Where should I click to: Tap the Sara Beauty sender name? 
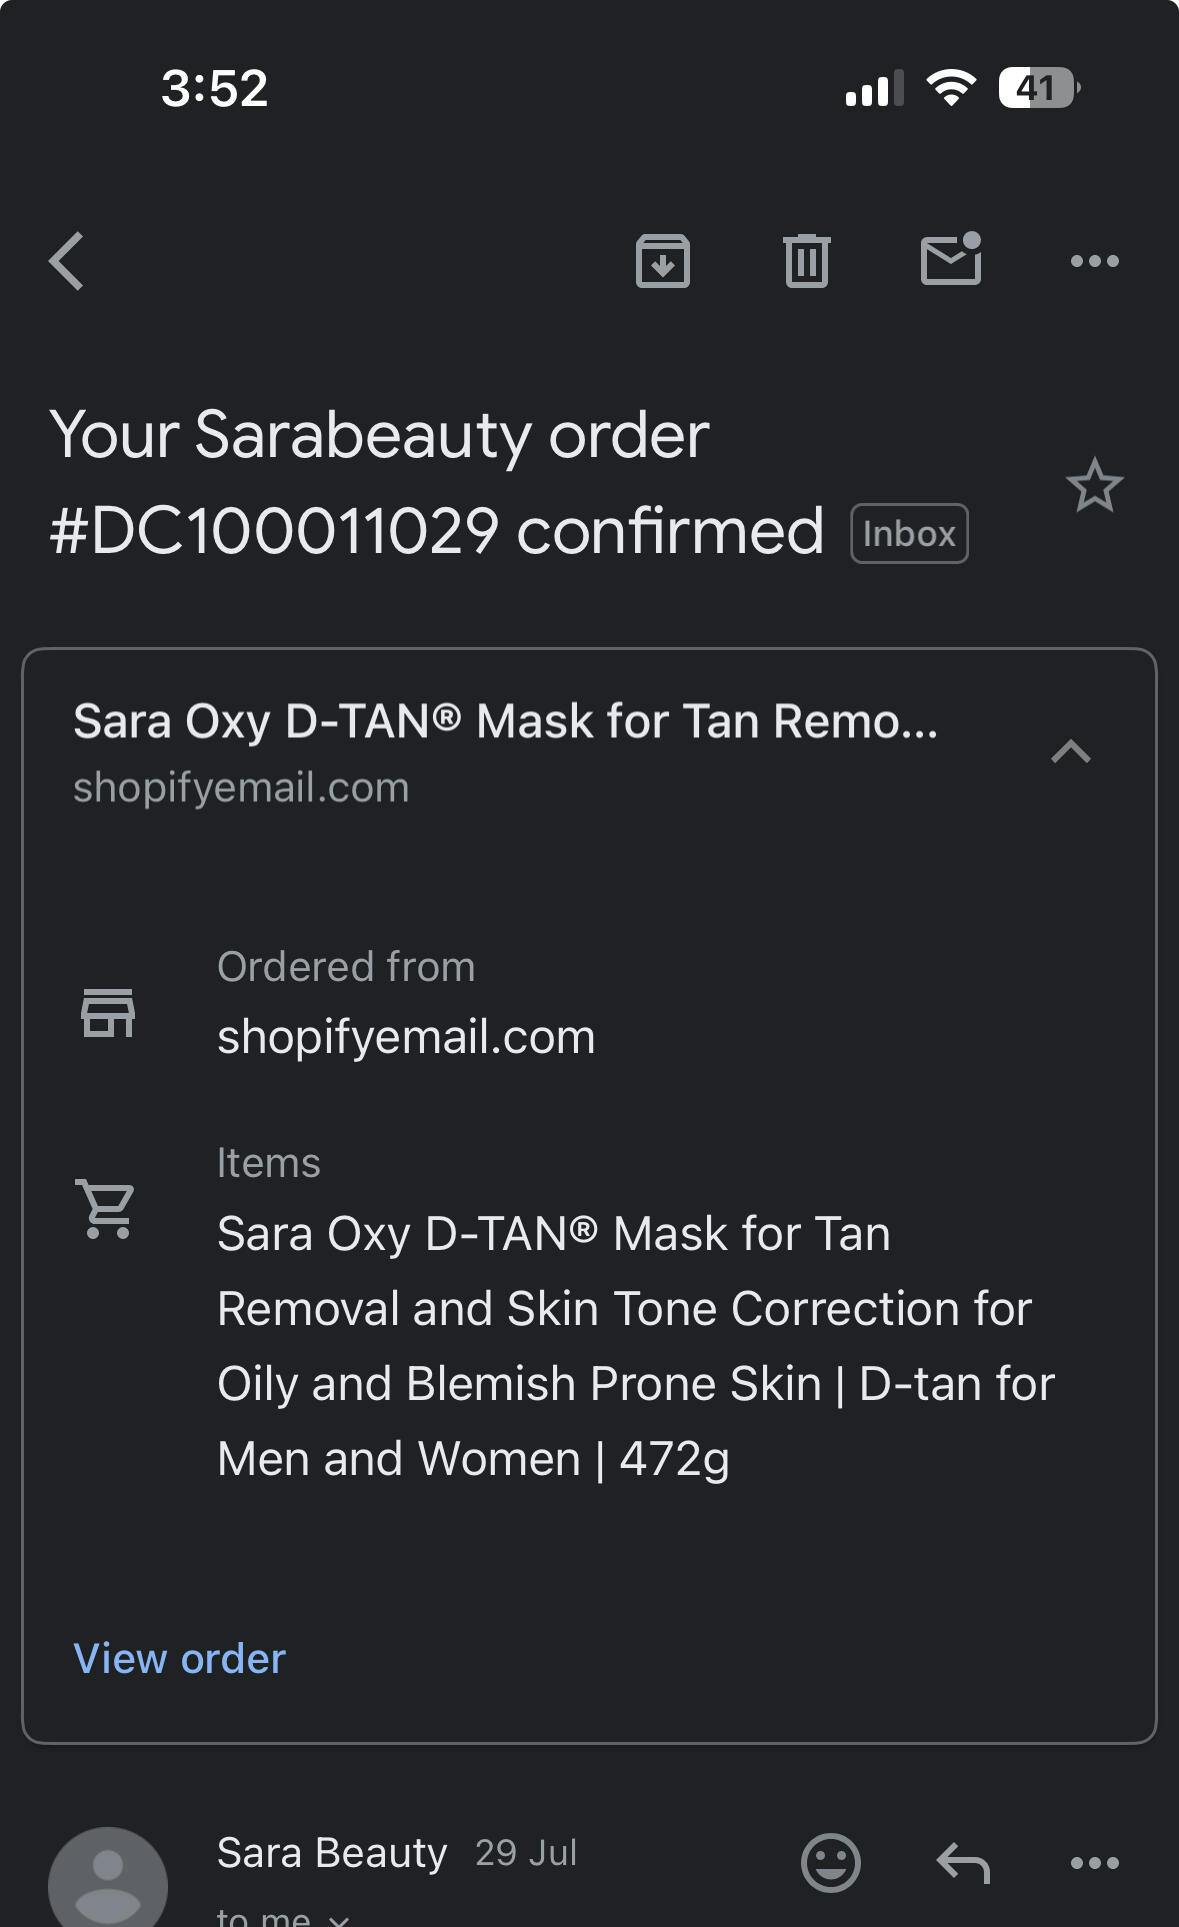[x=332, y=1853]
